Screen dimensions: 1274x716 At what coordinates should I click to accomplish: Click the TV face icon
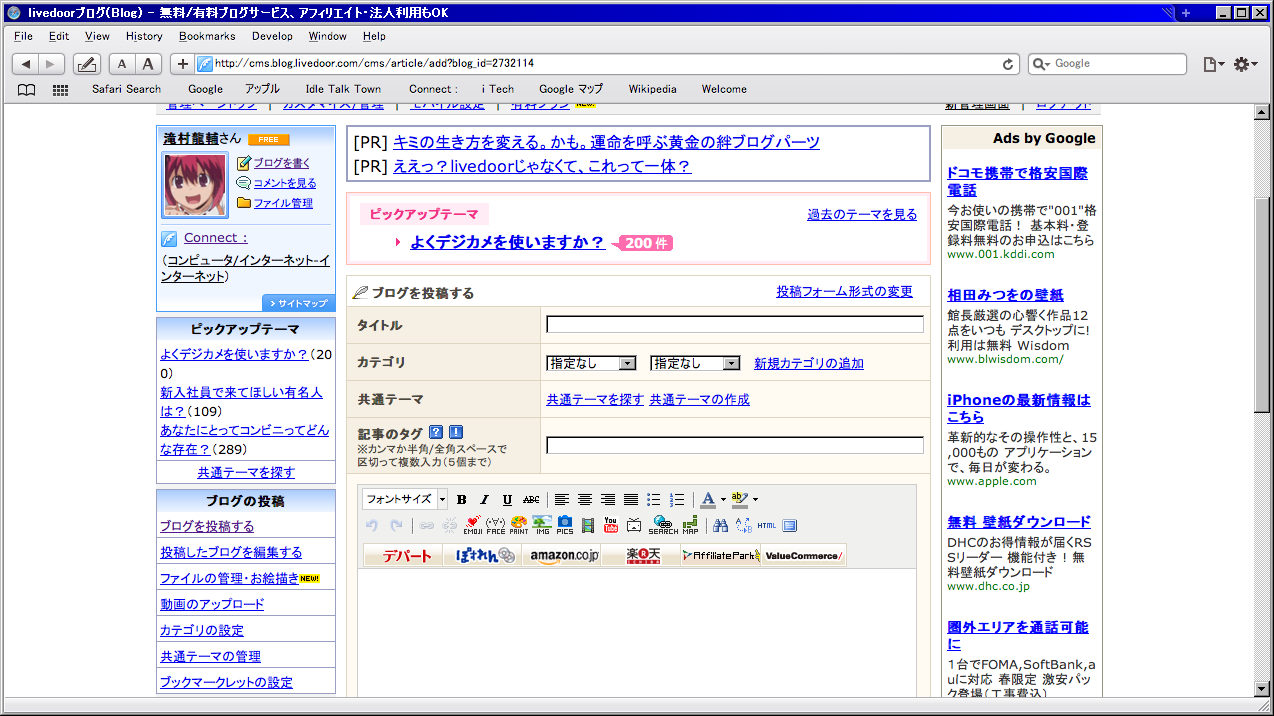click(x=634, y=525)
